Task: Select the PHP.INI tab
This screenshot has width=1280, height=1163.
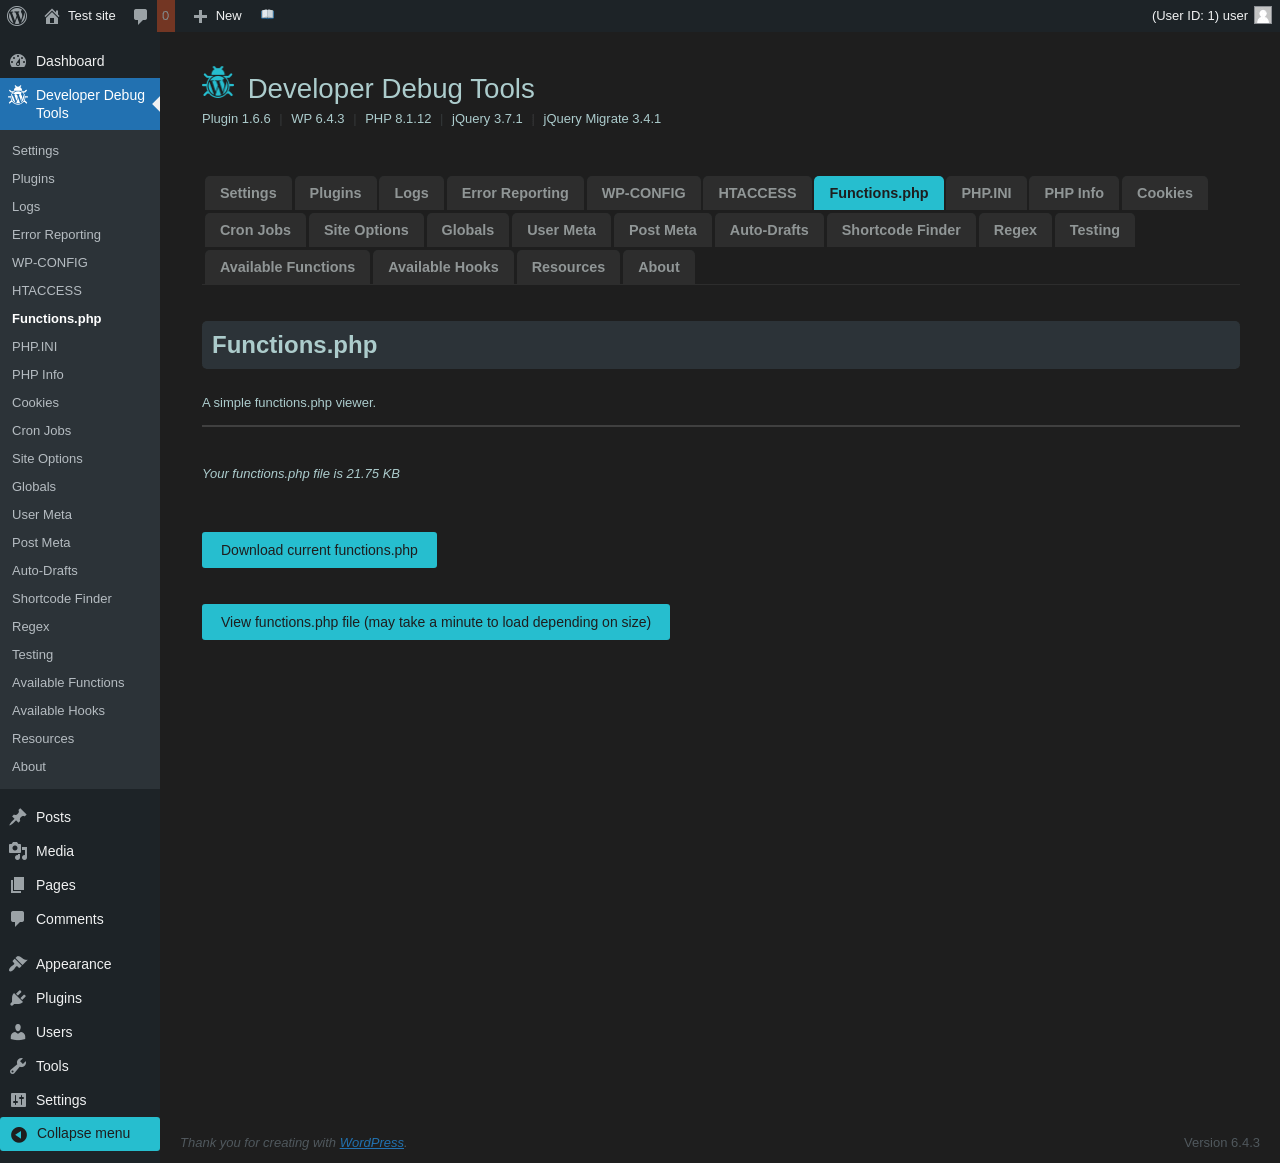Action: click(986, 193)
